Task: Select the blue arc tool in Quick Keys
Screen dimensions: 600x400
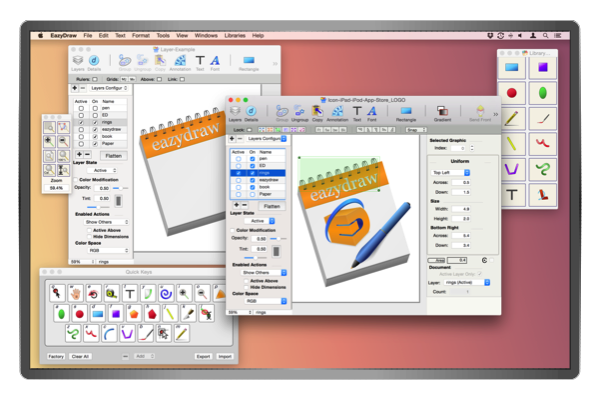Action: click(109, 334)
